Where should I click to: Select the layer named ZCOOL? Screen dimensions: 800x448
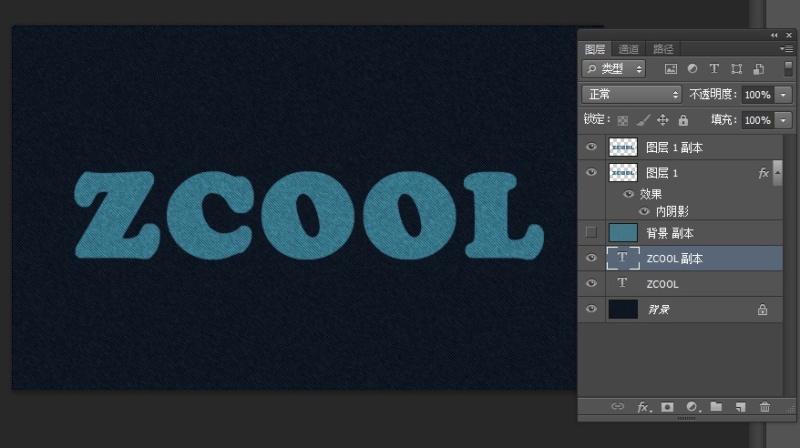coord(663,284)
